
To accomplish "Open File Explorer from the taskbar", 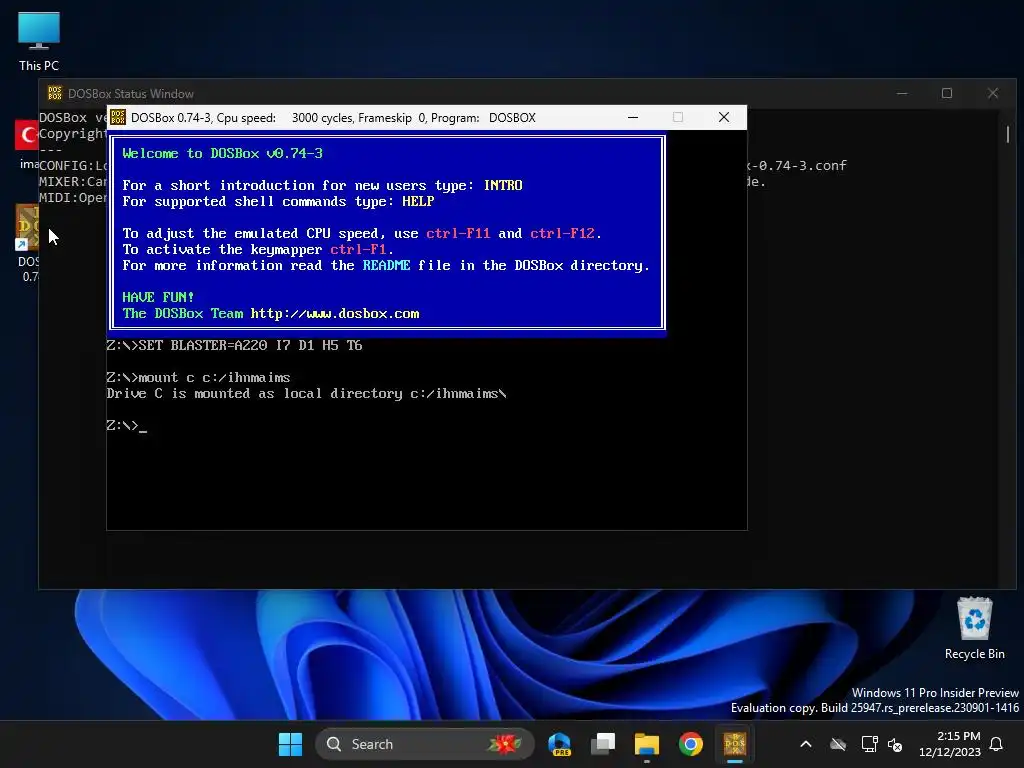I will [x=647, y=744].
